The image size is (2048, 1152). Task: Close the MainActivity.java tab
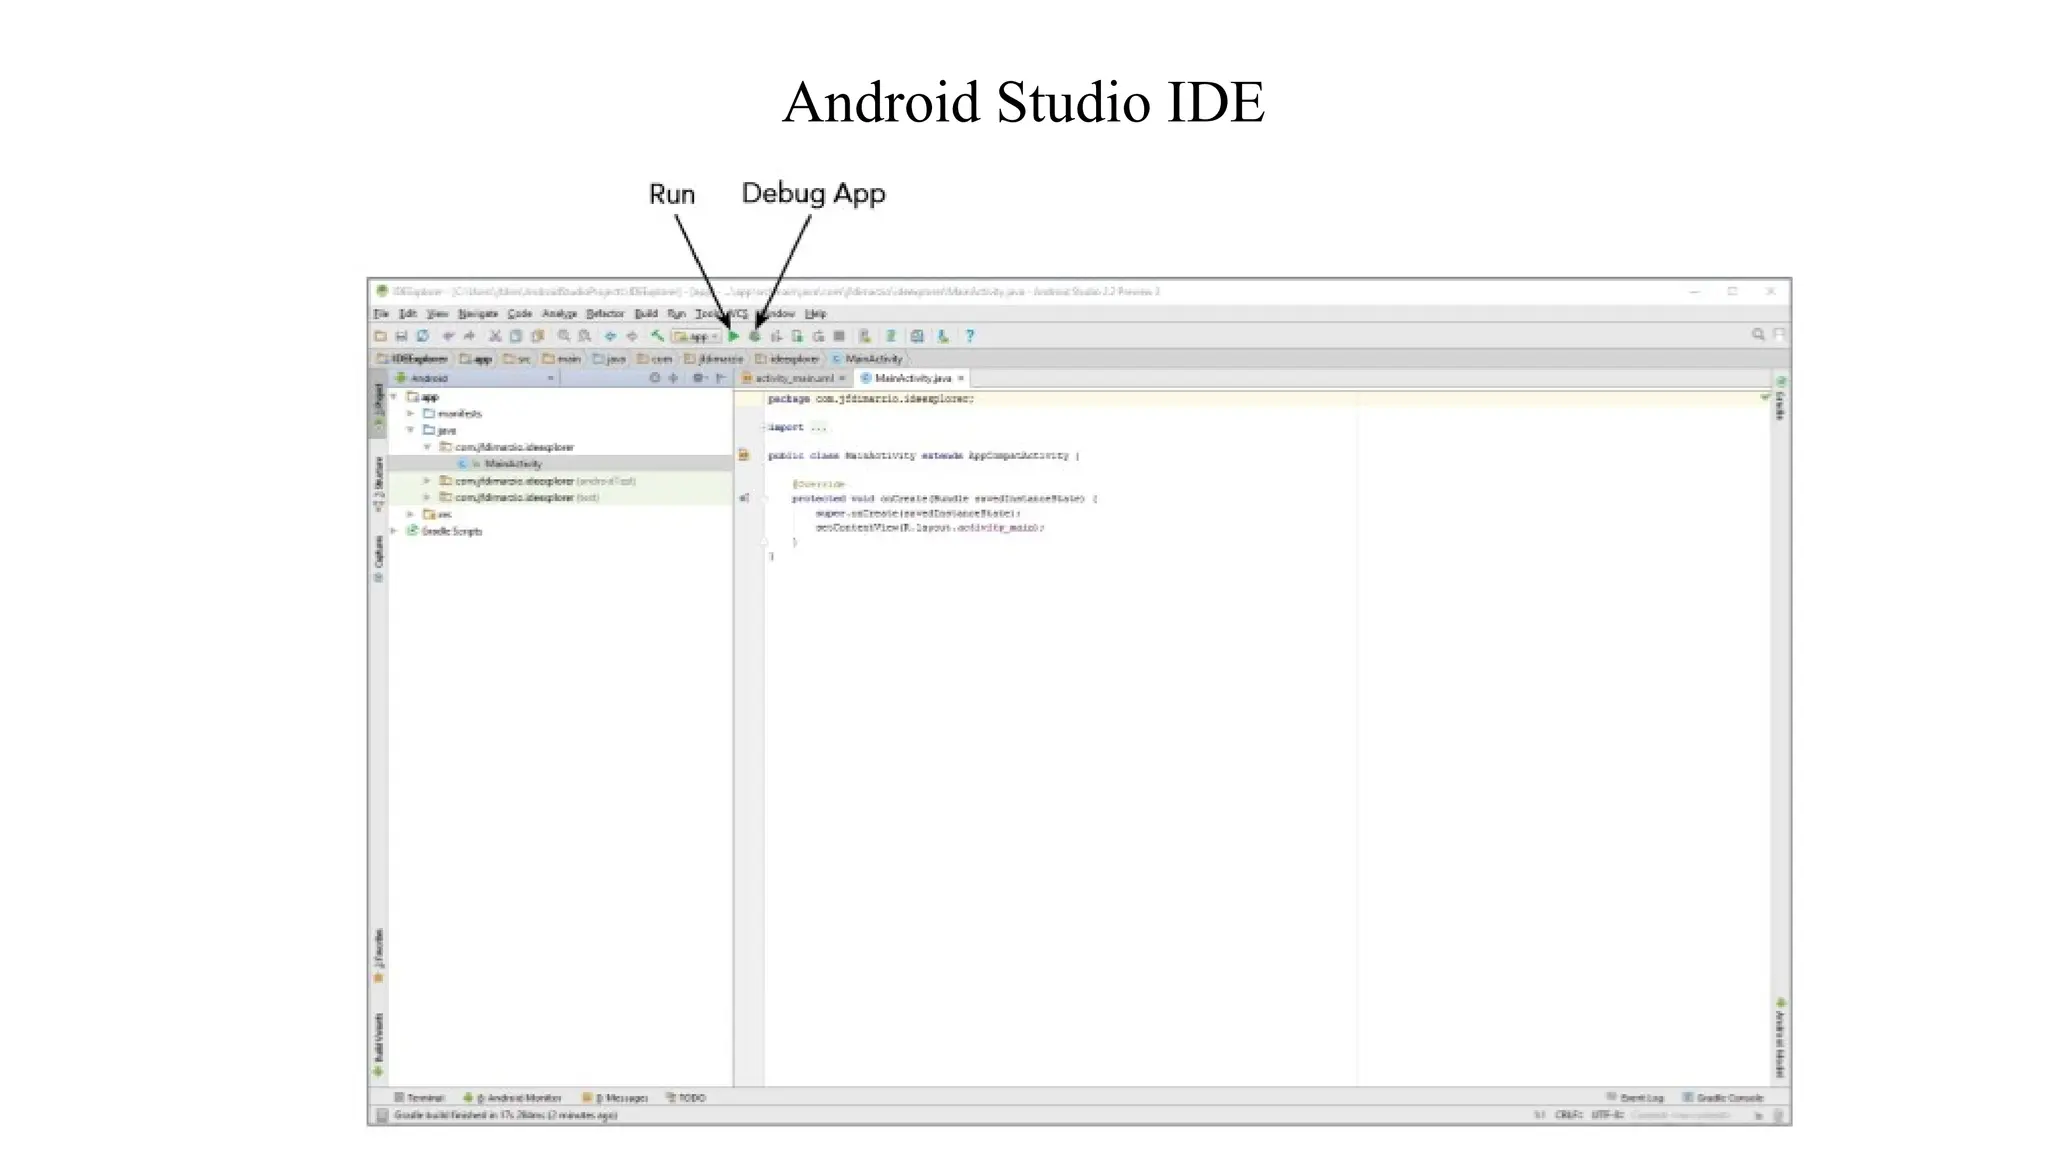(x=961, y=378)
